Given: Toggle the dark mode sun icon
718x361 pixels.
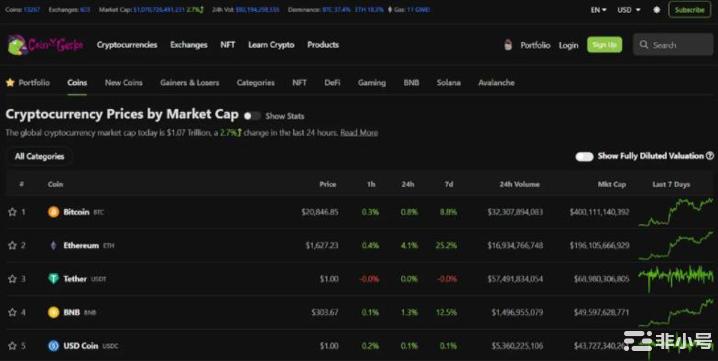Looking at the screenshot, I should point(657,10).
